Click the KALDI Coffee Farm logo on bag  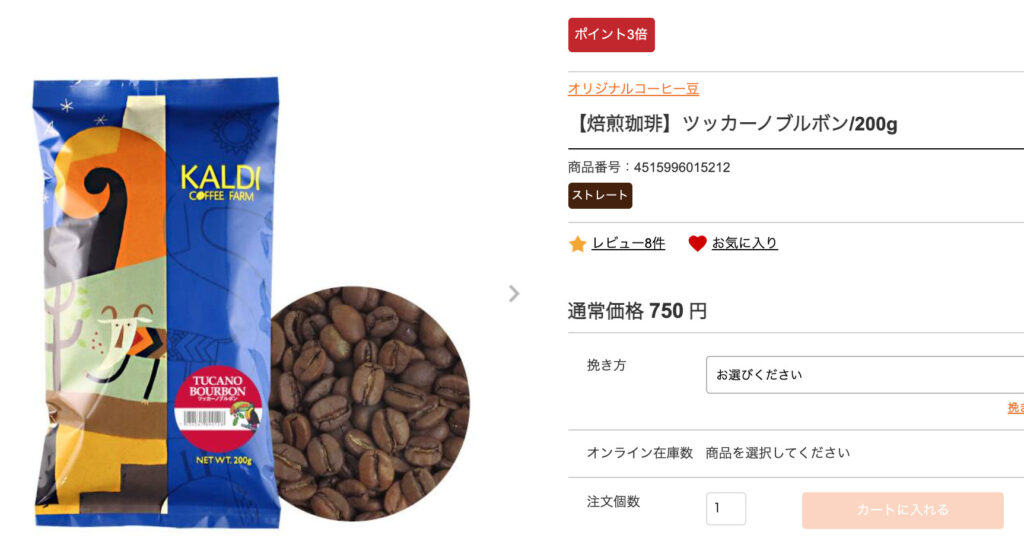(220, 183)
